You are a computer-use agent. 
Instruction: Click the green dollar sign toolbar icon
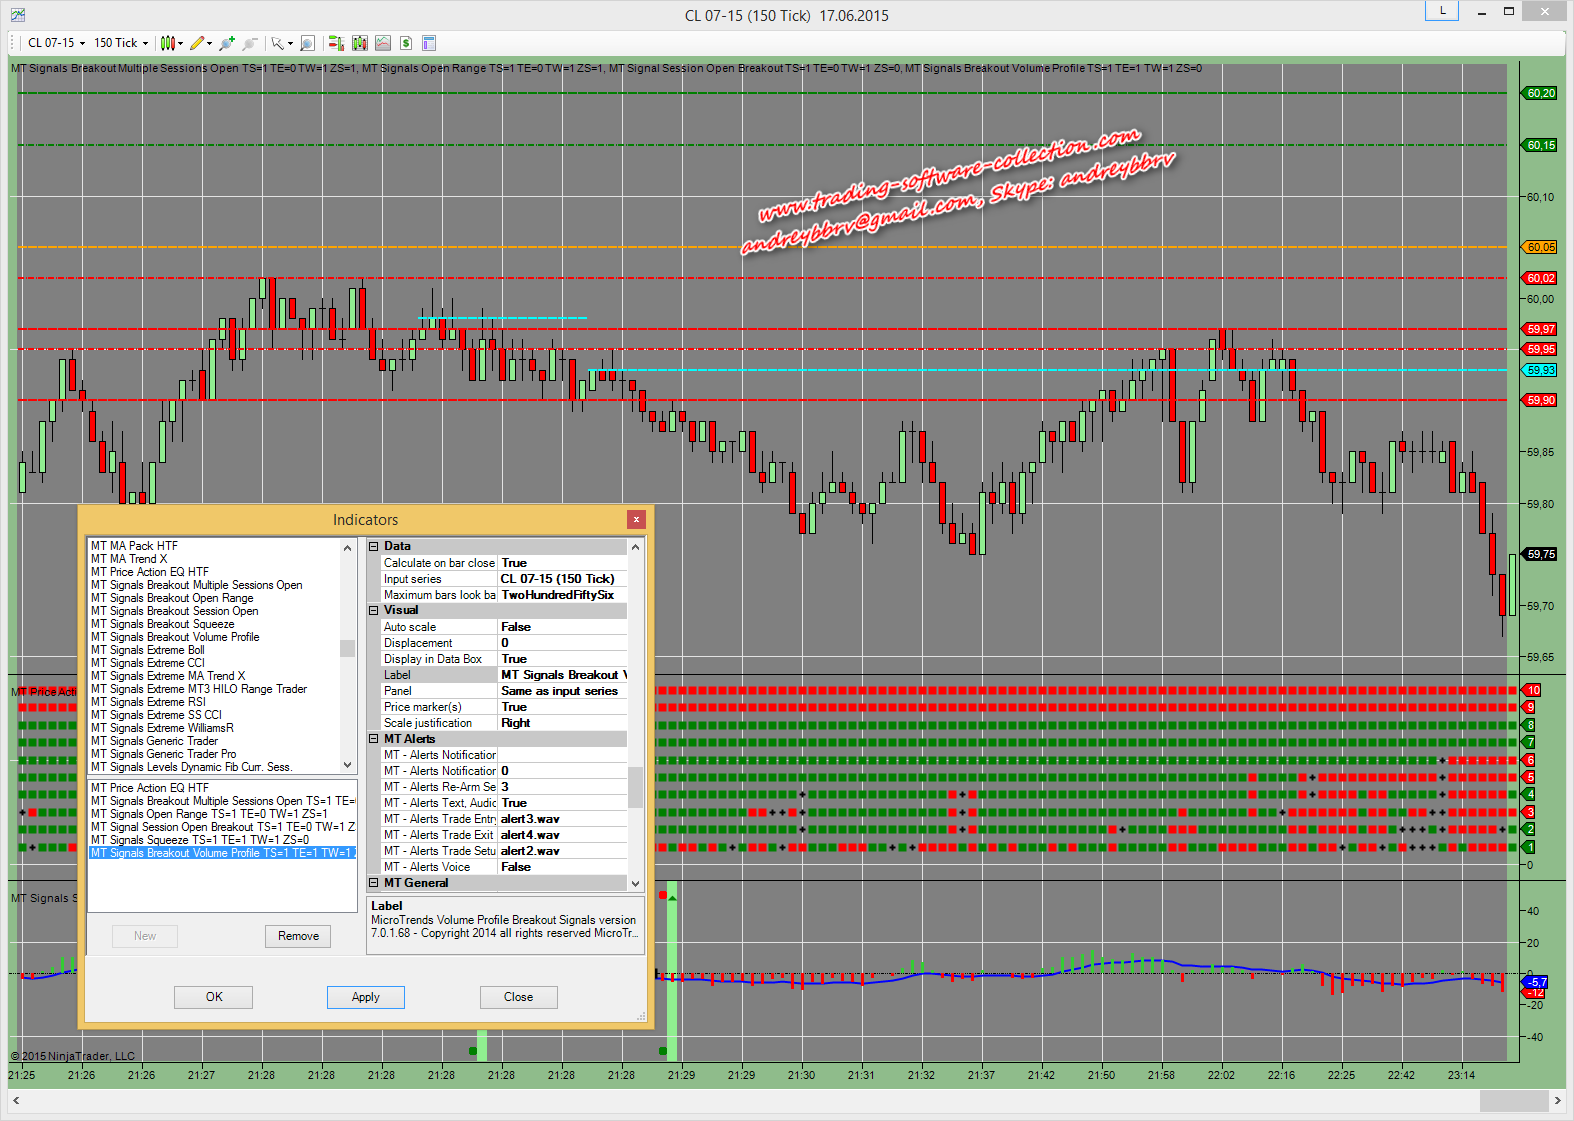pyautogui.click(x=406, y=43)
